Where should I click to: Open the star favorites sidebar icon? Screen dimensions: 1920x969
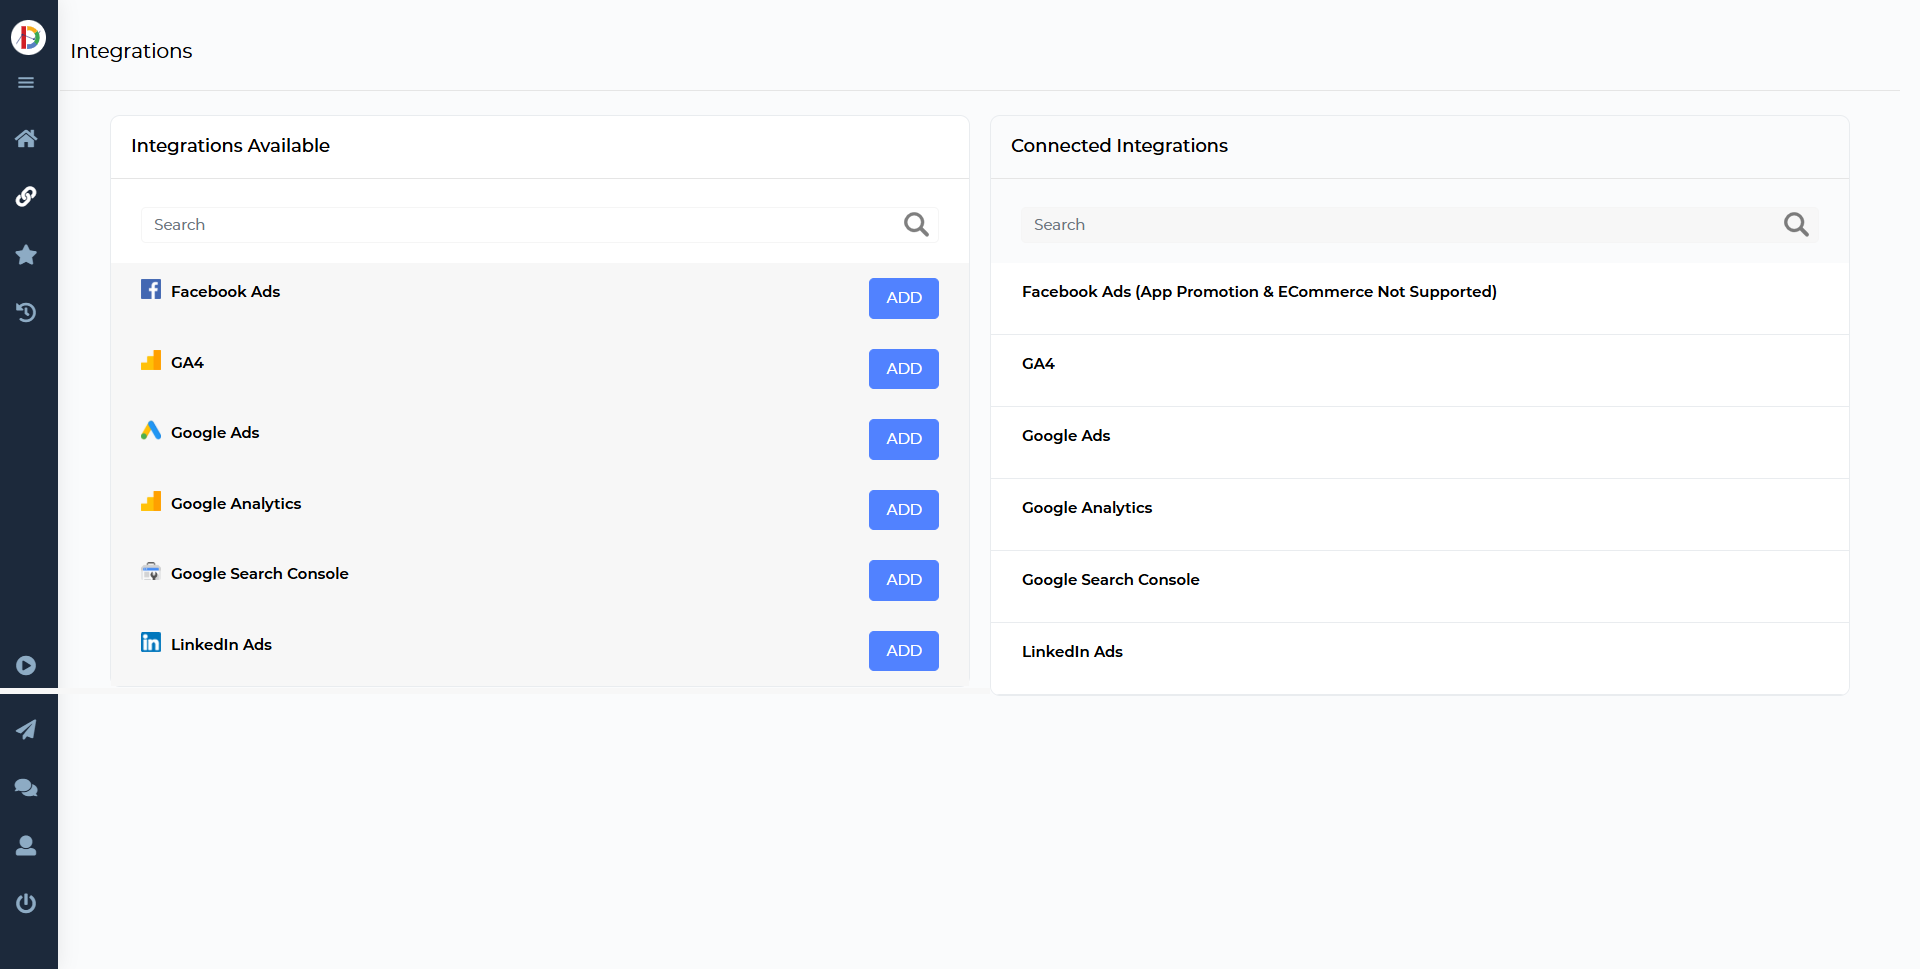(26, 254)
